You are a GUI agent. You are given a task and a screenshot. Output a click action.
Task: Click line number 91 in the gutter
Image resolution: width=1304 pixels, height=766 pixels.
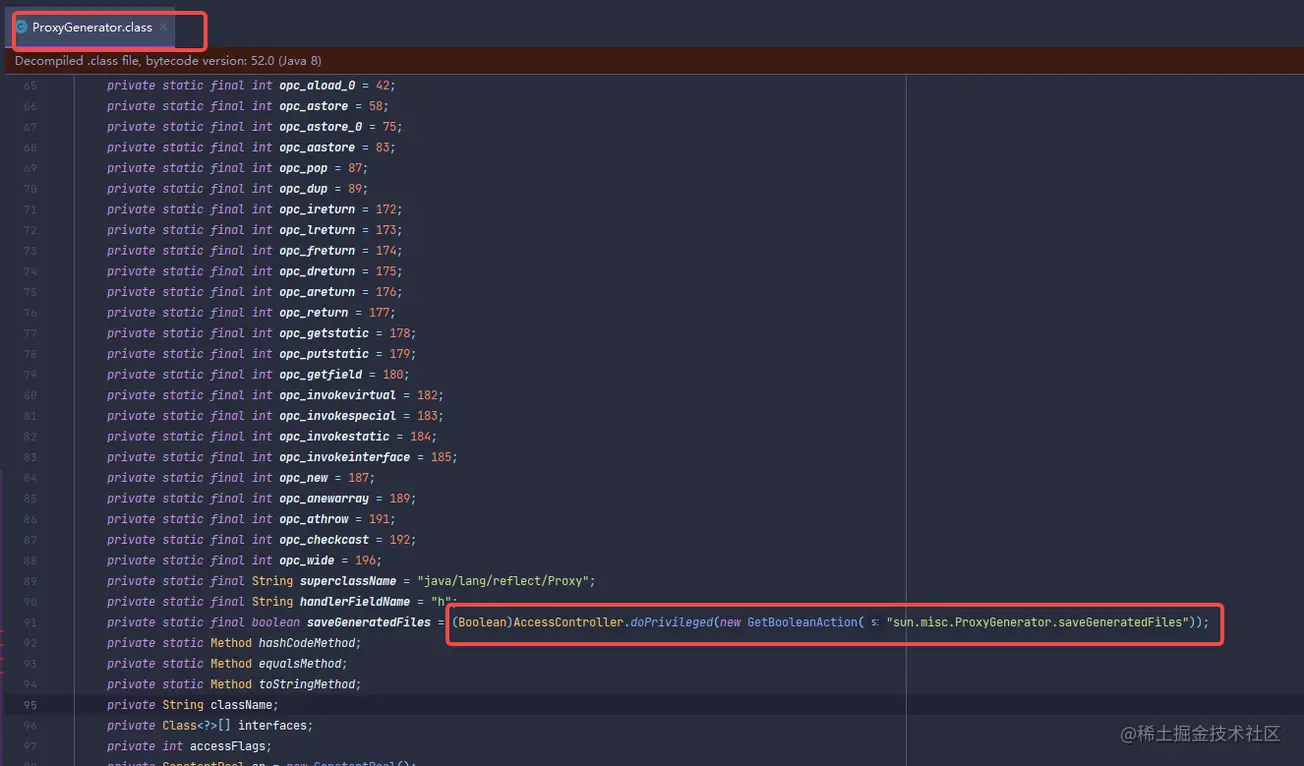coord(30,622)
